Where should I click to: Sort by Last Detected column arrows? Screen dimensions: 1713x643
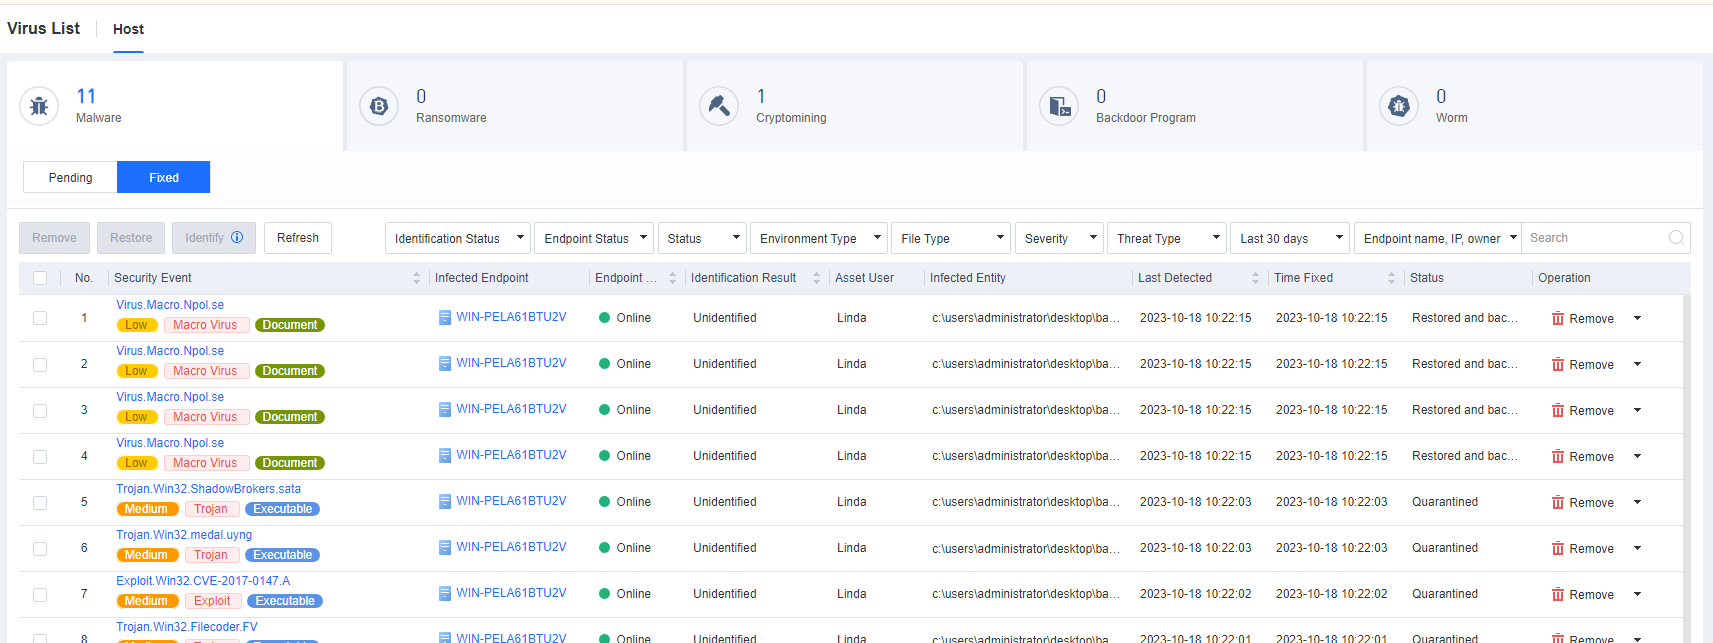pos(1255,278)
